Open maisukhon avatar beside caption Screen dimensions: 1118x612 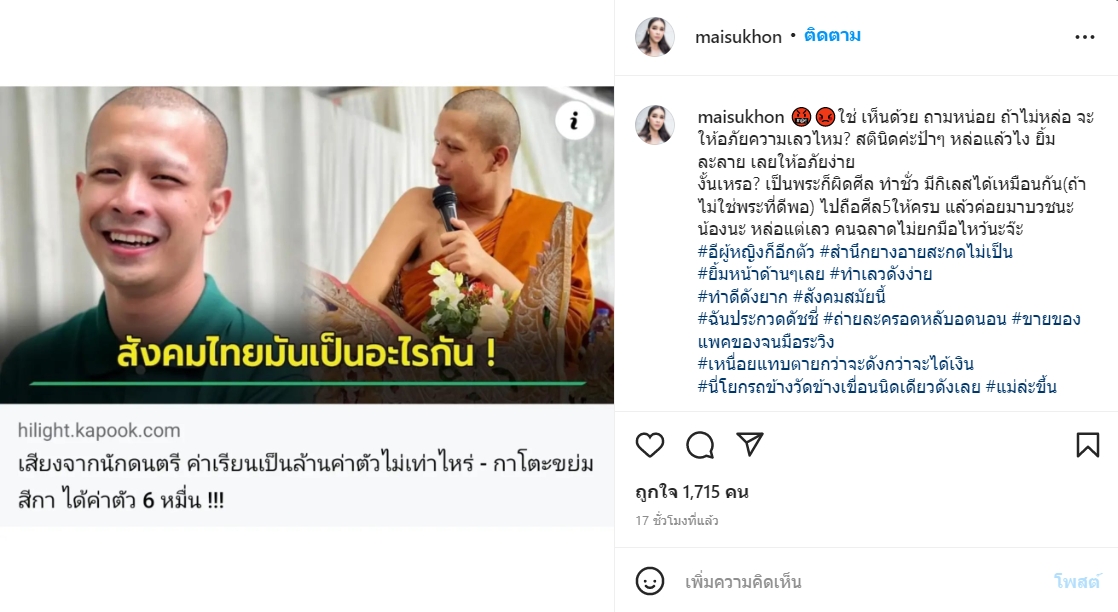click(x=655, y=124)
